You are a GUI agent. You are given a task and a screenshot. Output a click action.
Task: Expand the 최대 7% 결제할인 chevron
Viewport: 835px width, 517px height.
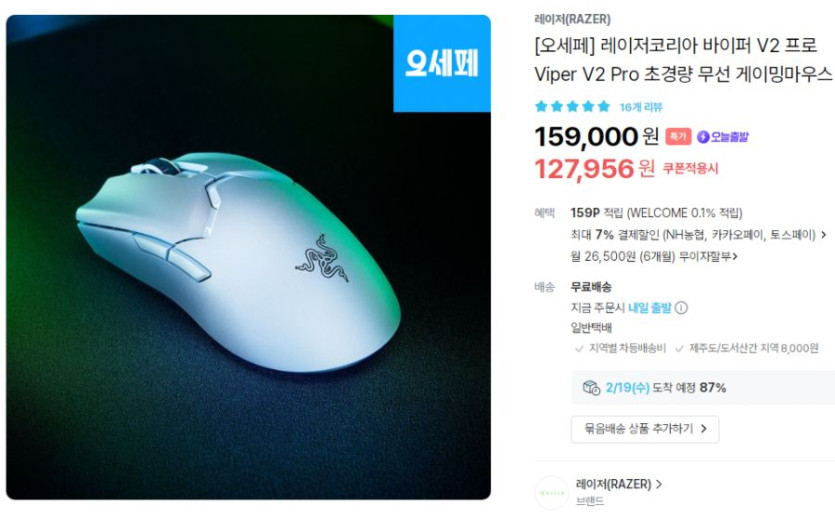(x=824, y=235)
